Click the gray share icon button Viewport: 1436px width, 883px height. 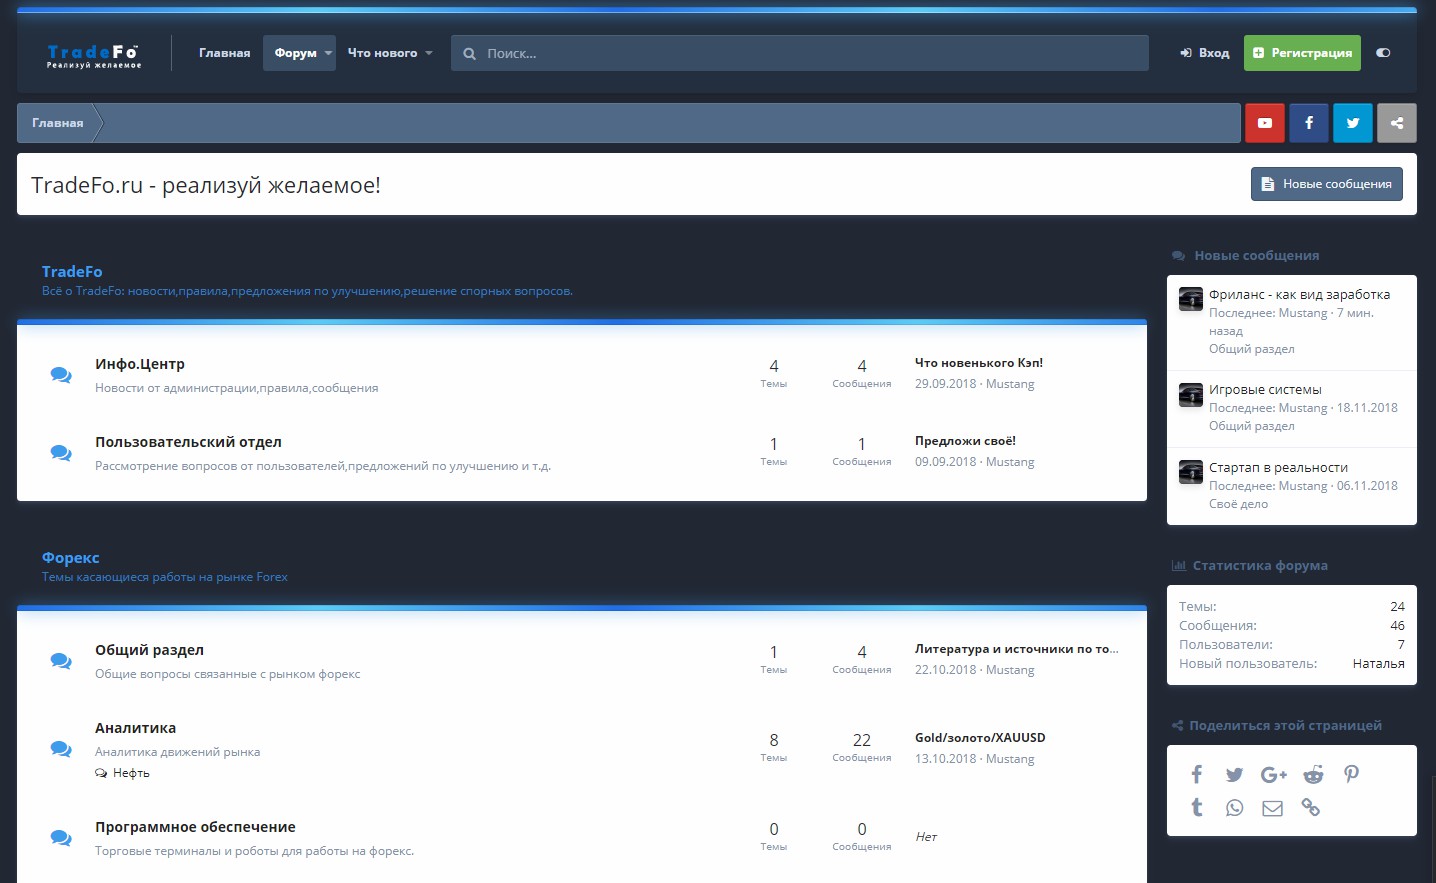pyautogui.click(x=1397, y=123)
